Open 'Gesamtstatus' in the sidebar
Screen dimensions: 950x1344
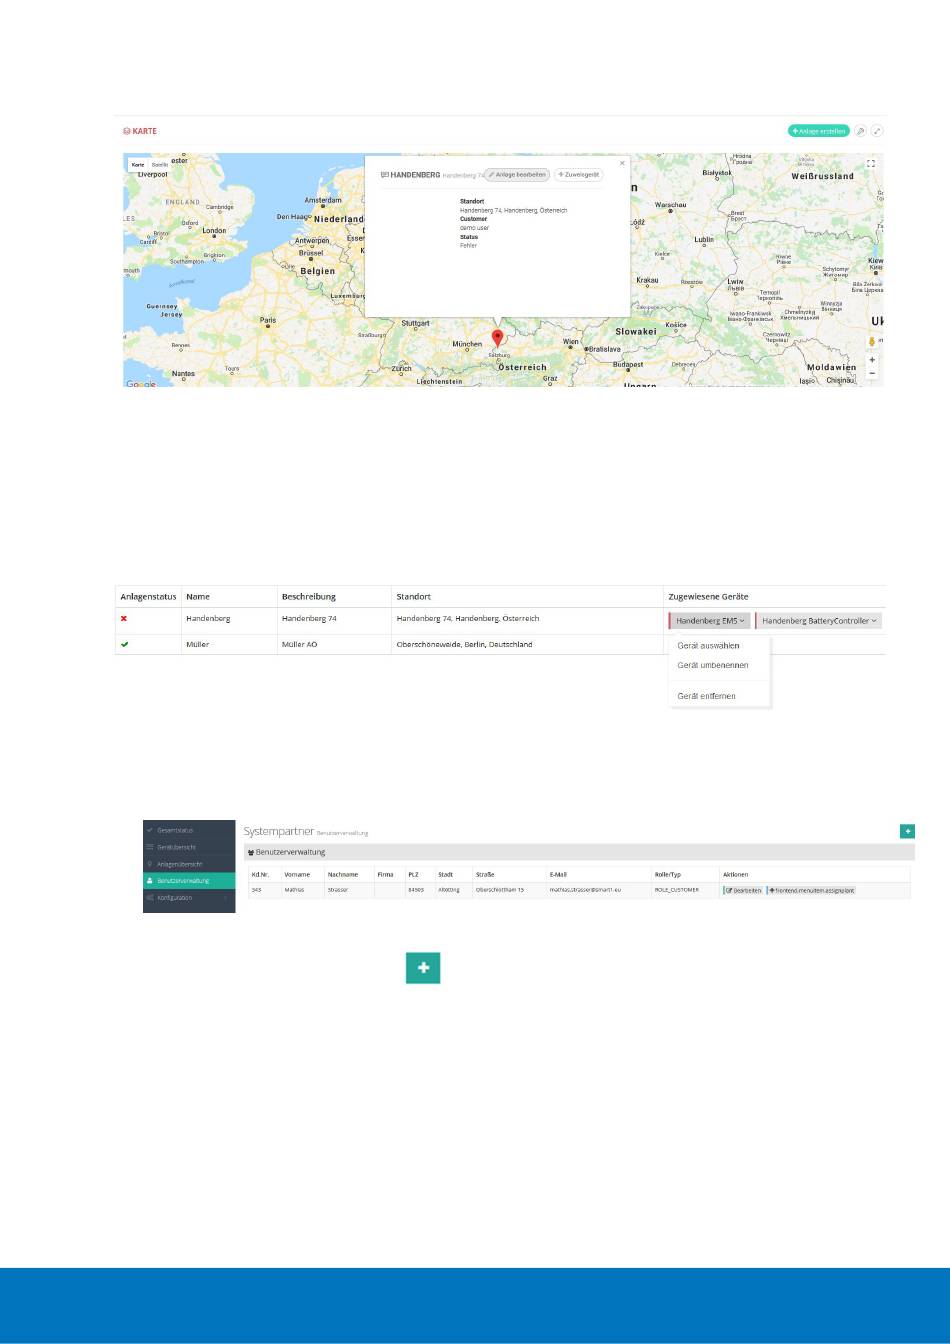(188, 830)
